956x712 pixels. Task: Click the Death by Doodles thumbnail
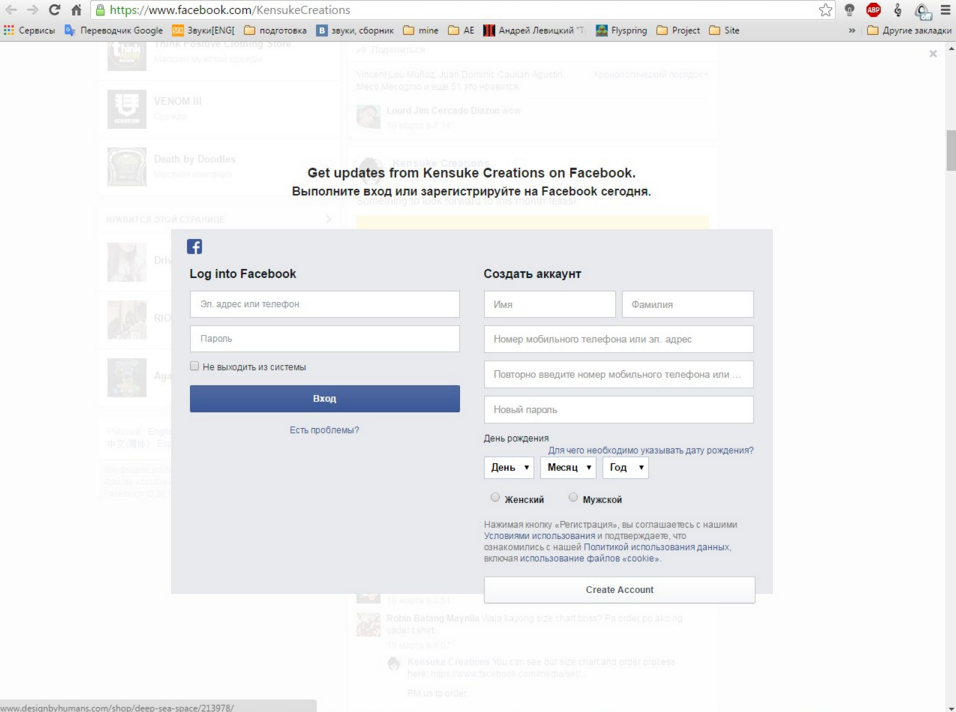coord(127,166)
